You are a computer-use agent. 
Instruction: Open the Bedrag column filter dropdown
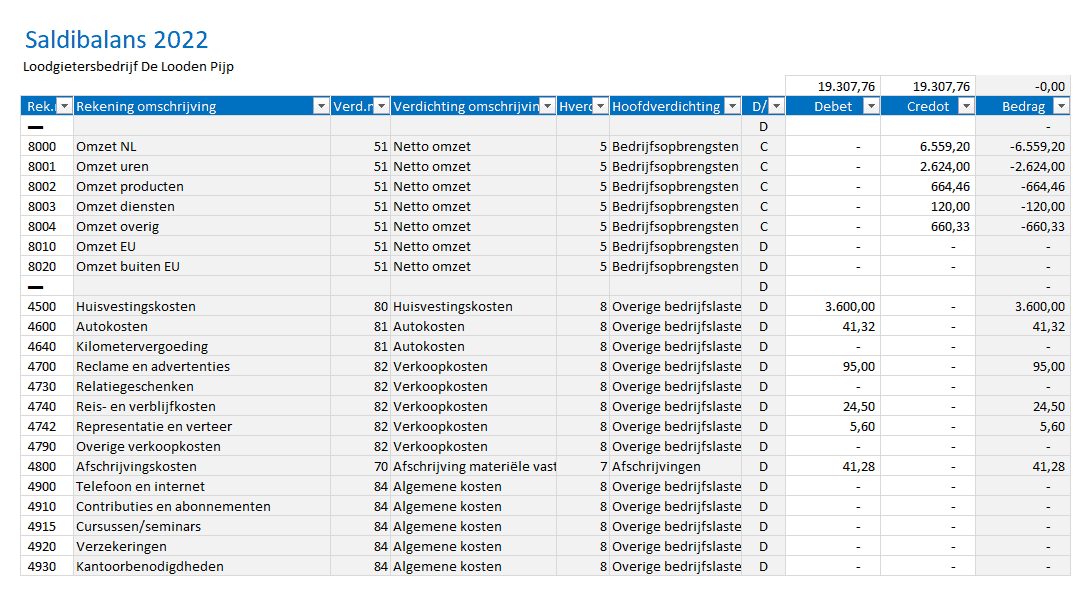(1059, 105)
